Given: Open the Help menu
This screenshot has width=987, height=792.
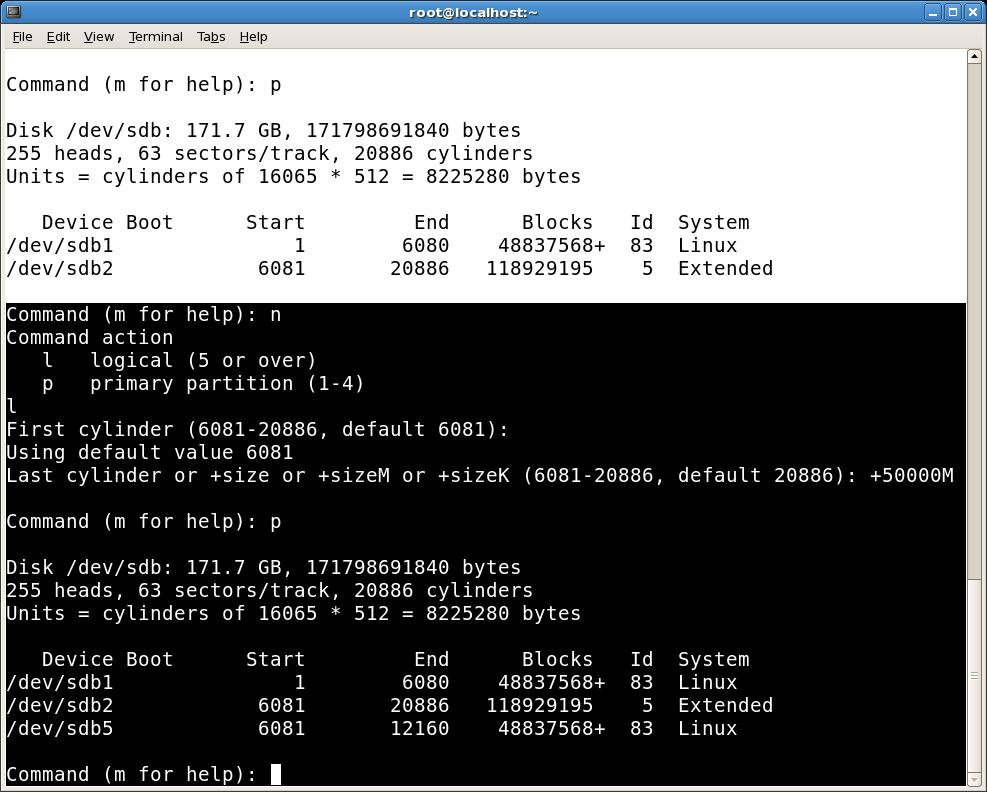Looking at the screenshot, I should tap(253, 36).
